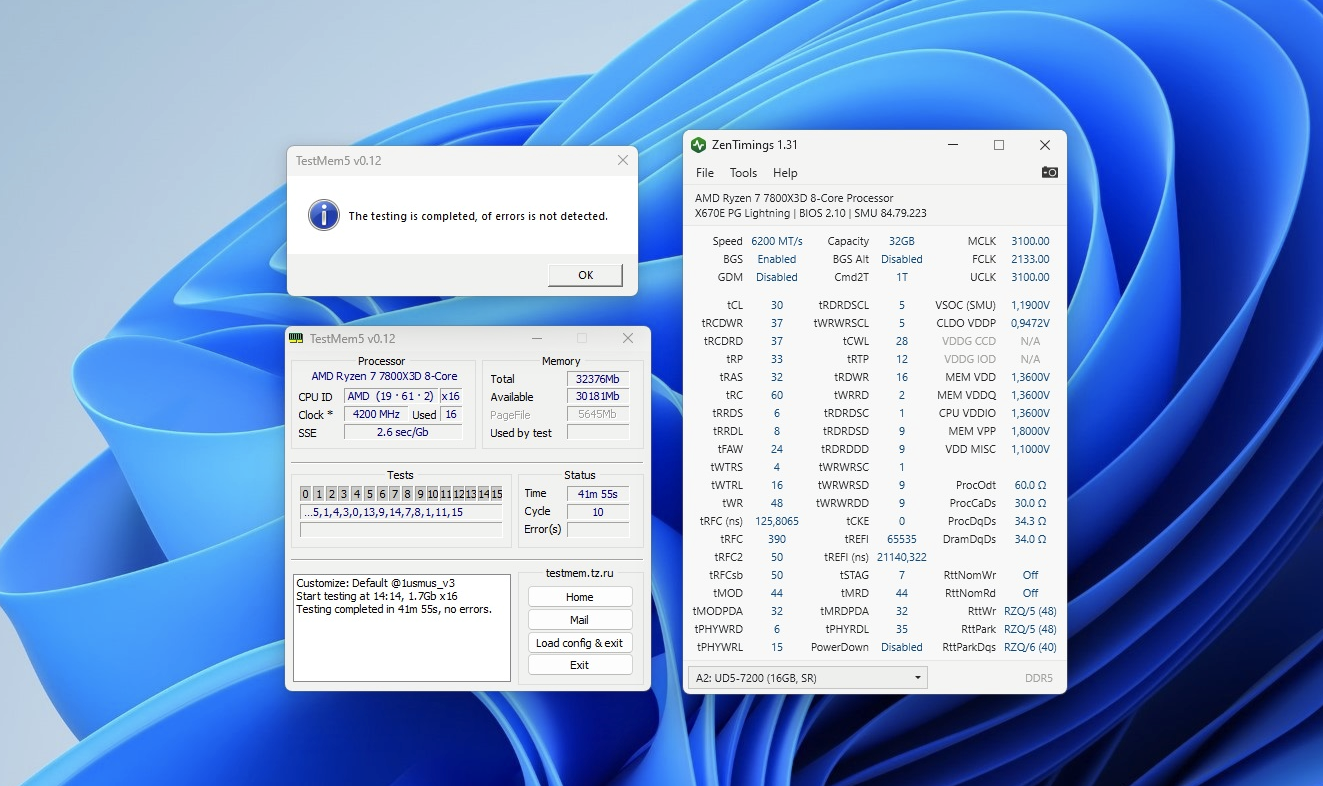Viewport: 1323px width, 786px height.
Task: Click the FCLK value 2133.00
Action: coord(1030,259)
